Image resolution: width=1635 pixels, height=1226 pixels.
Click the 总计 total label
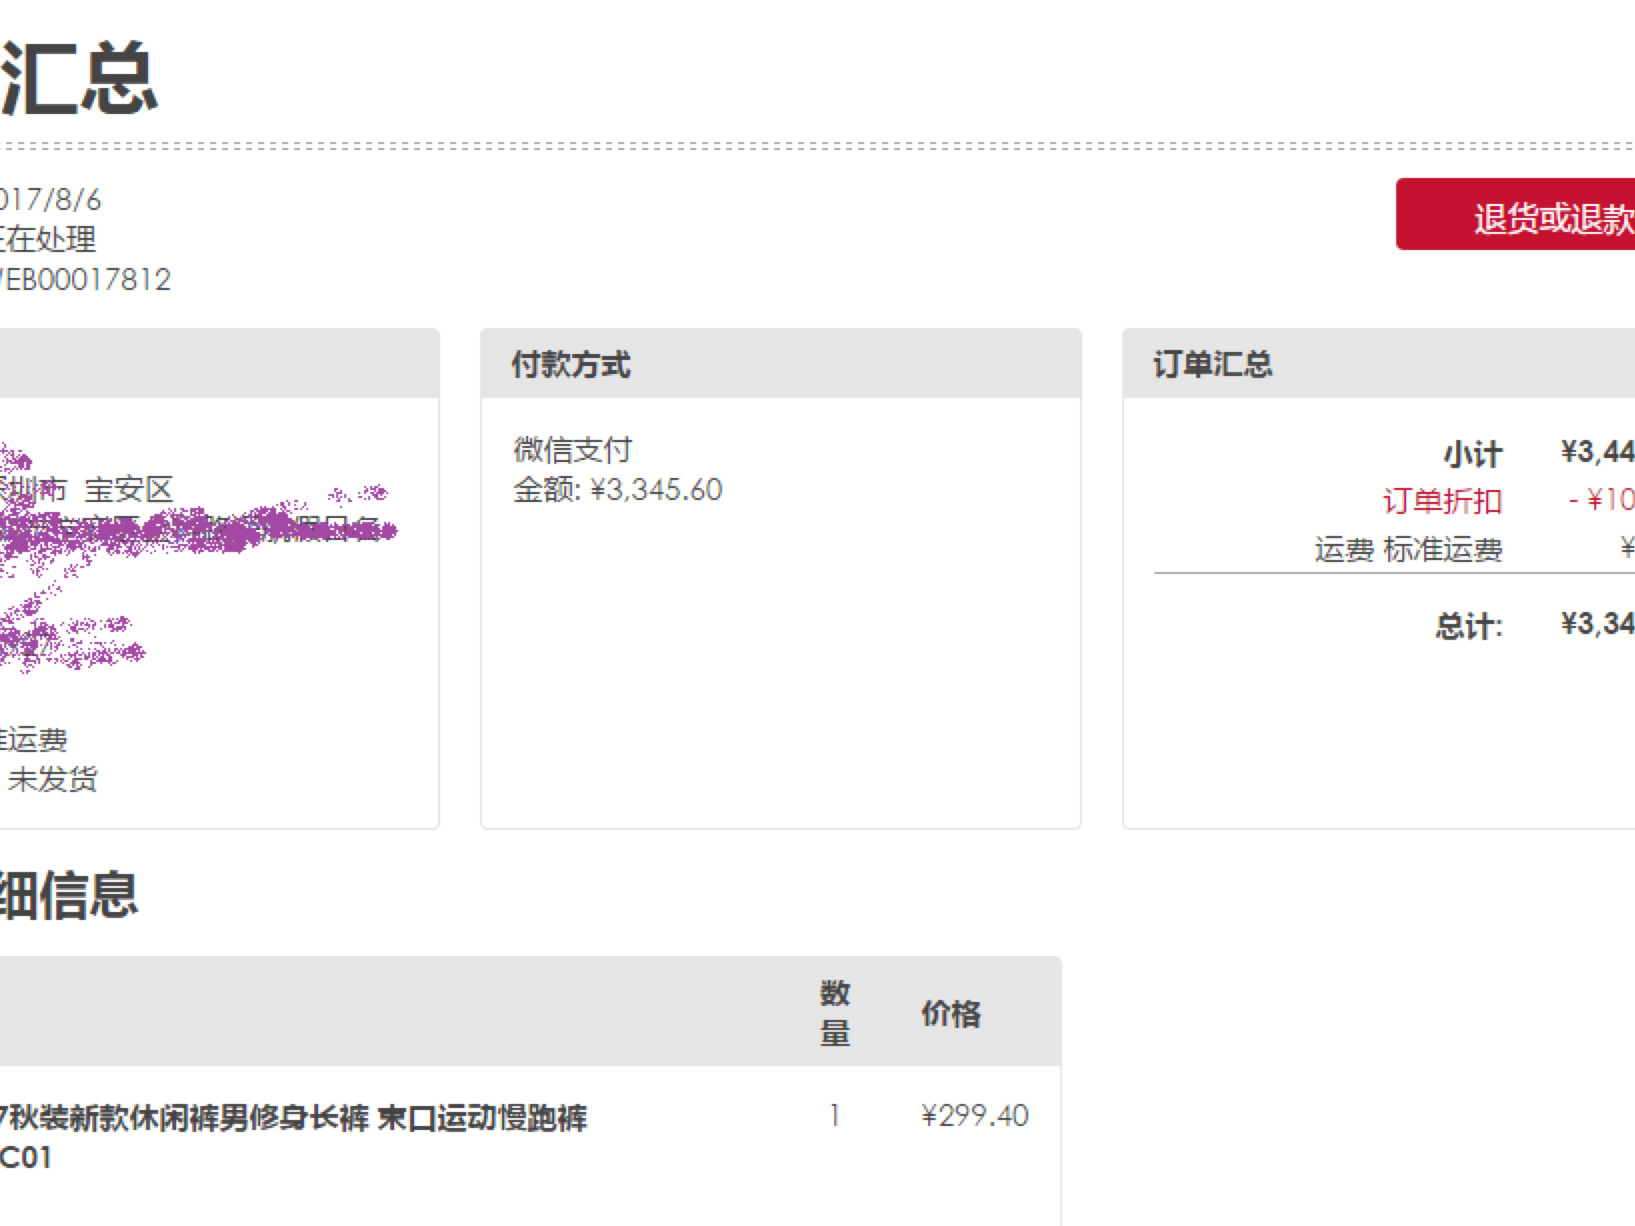[x=1468, y=627]
